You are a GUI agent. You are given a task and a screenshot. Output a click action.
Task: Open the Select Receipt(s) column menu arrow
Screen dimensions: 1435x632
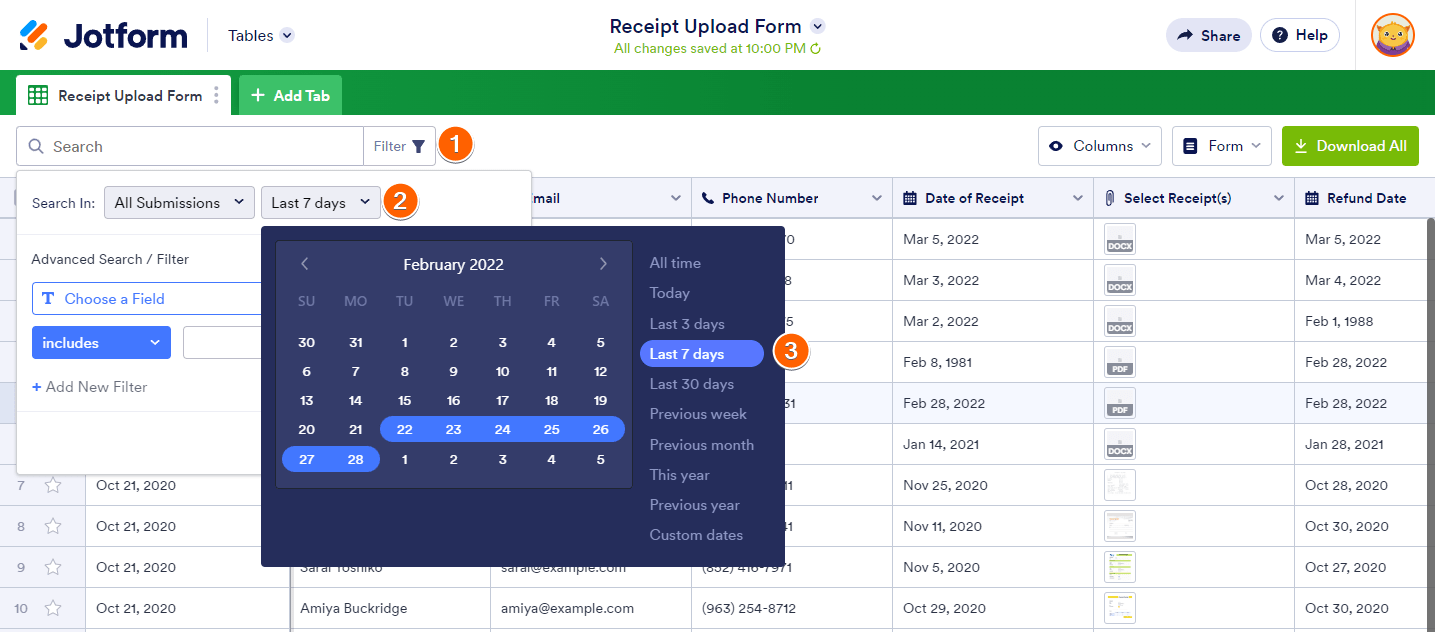pos(1278,198)
